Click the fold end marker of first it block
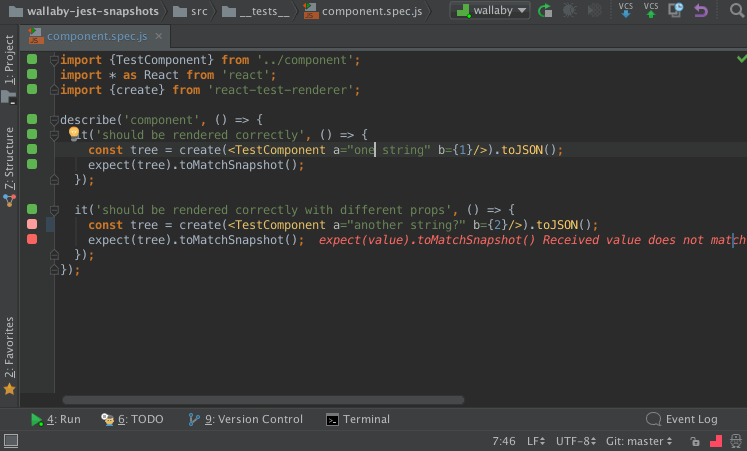This screenshot has height=451, width=747. 54,180
